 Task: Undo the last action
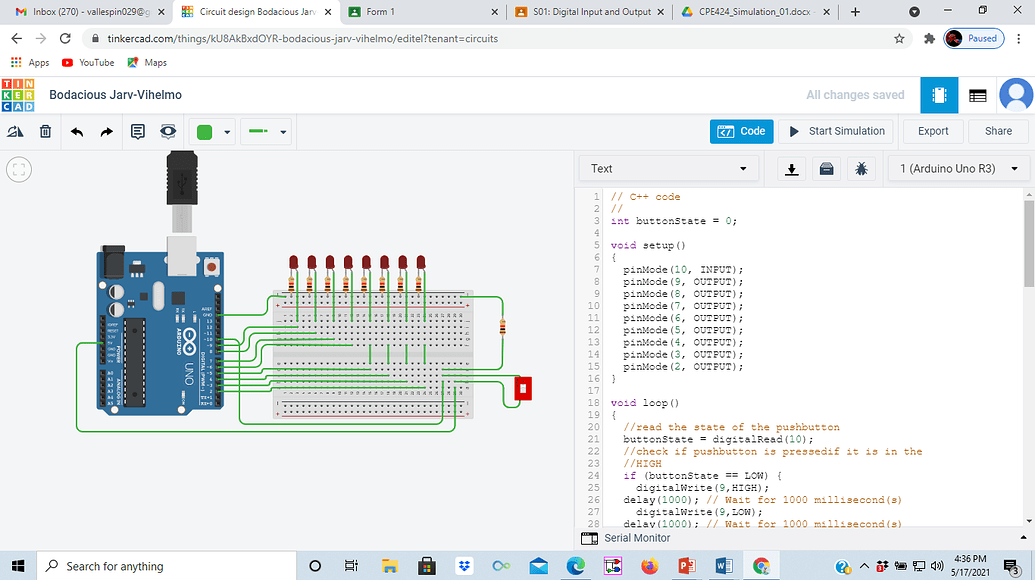[x=77, y=131]
